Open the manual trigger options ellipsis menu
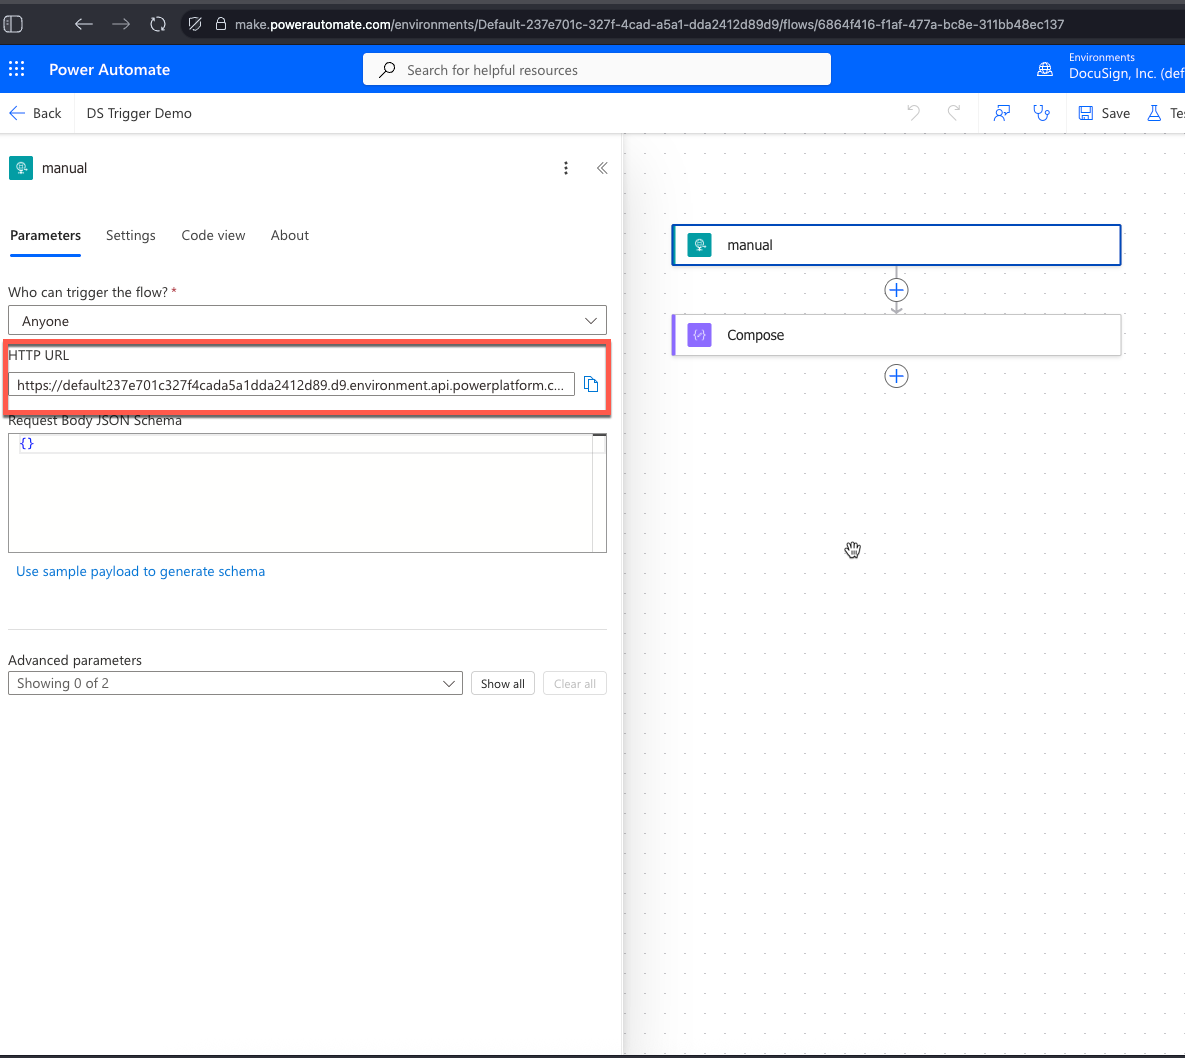The image size is (1185, 1058). pyautogui.click(x=566, y=168)
